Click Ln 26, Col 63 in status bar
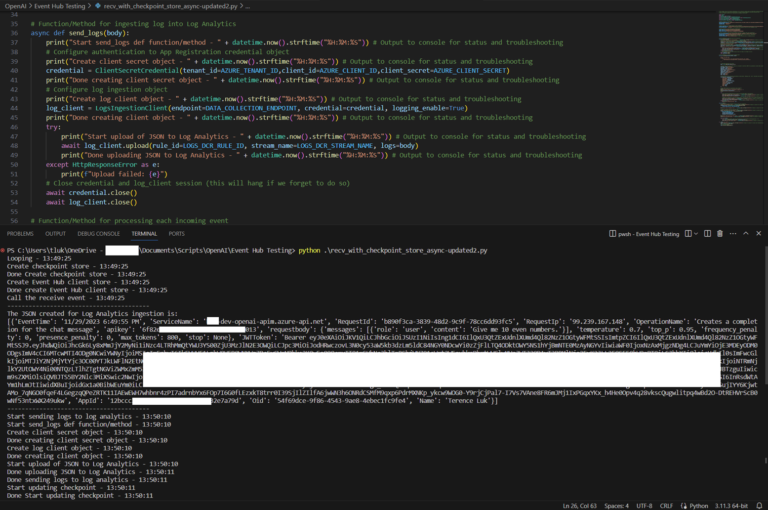The height and width of the screenshot is (510, 768). tap(580, 506)
